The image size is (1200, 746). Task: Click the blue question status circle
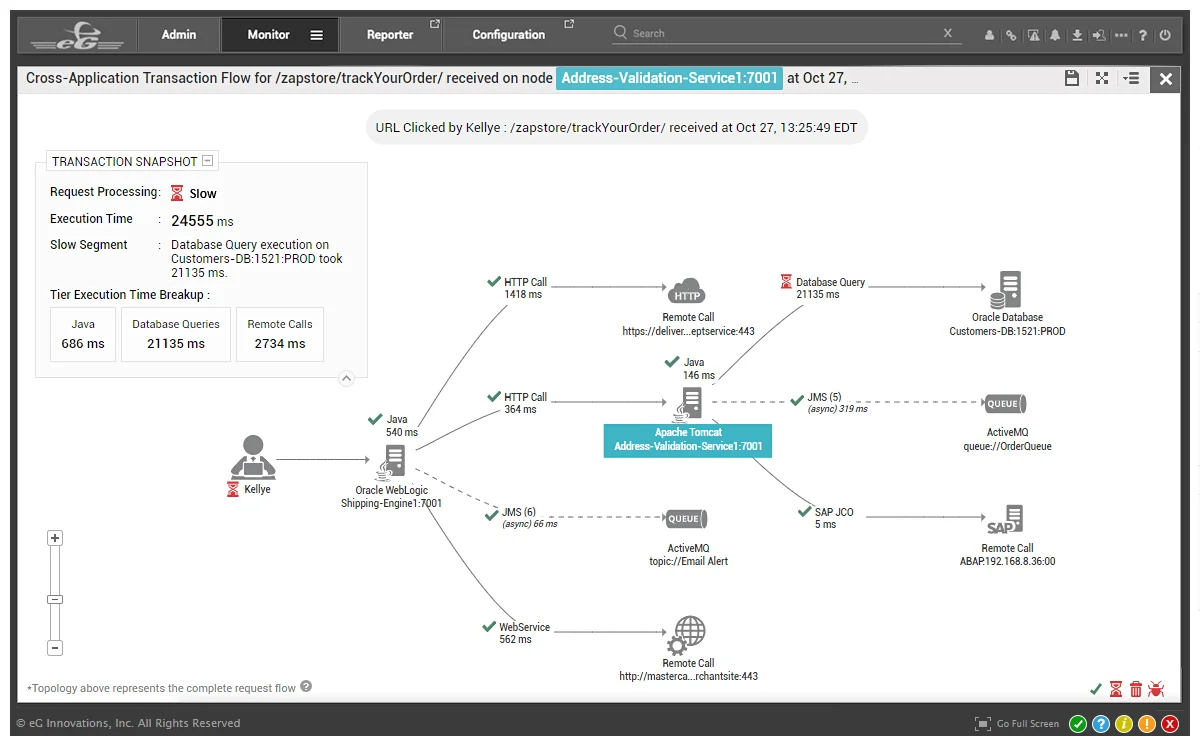coord(1101,724)
